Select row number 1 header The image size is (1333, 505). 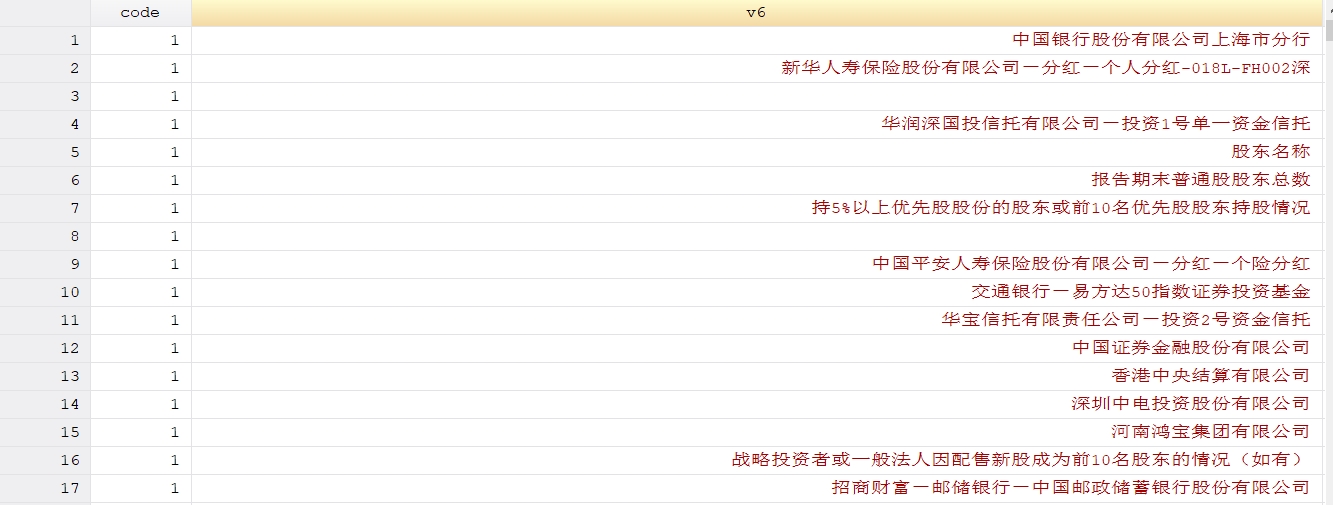pos(45,40)
